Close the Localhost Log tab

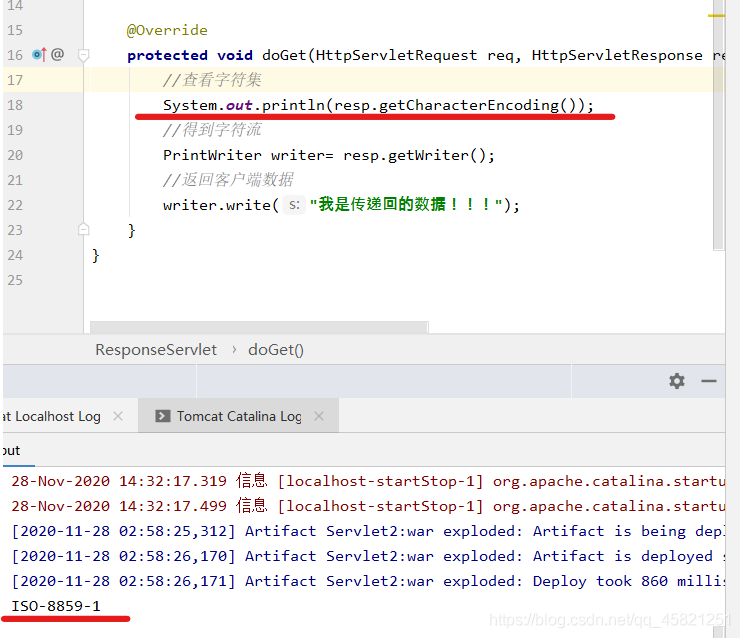pyautogui.click(x=118, y=416)
